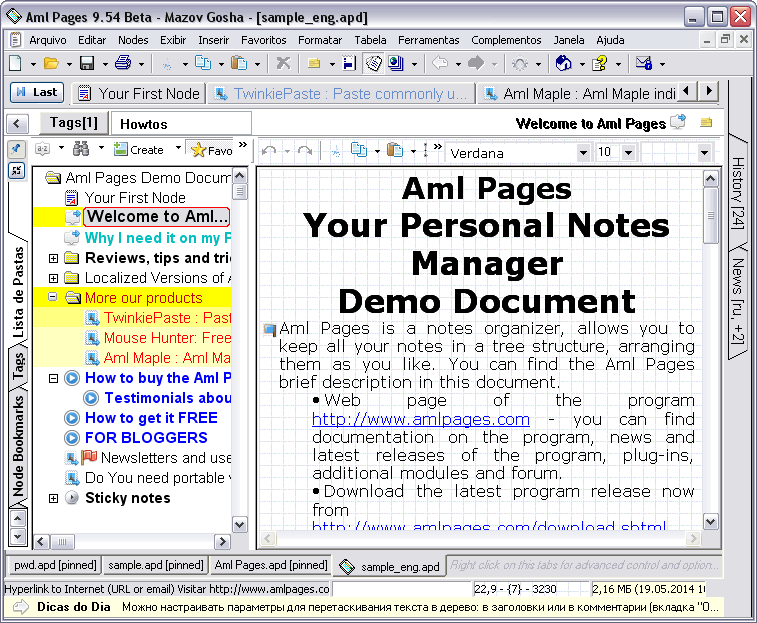The width and height of the screenshot is (757, 623).
Task: Click the mail envelope toolbar icon
Action: coord(644,63)
